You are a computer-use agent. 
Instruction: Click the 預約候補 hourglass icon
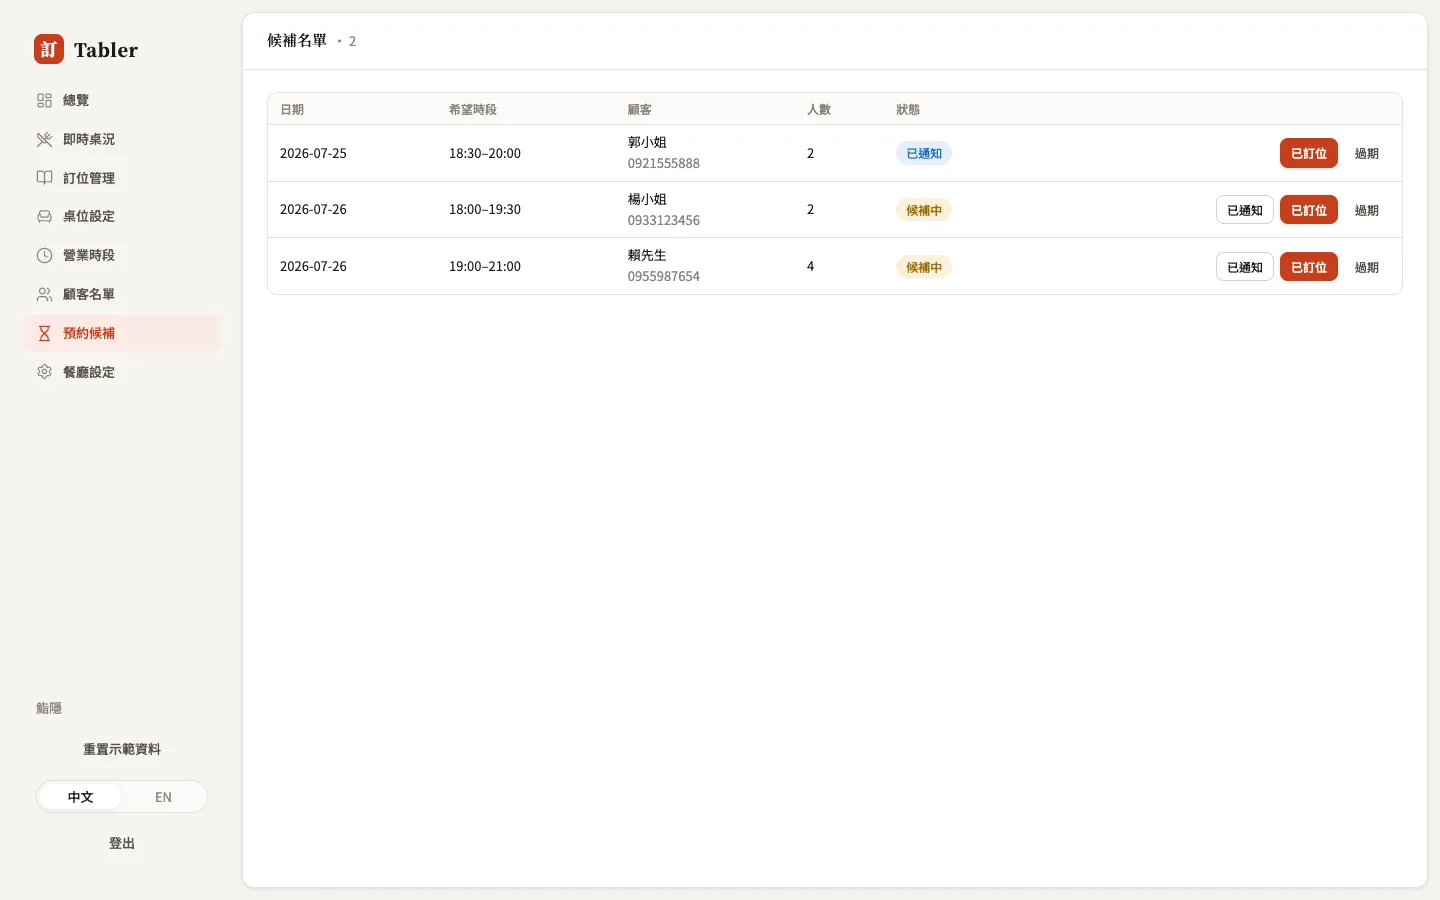[x=44, y=333]
